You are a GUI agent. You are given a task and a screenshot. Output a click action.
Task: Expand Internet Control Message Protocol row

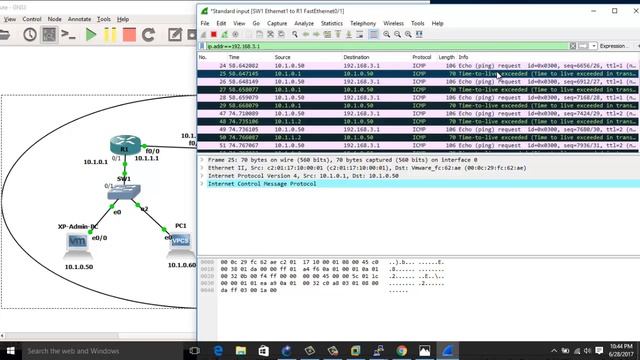(x=202, y=184)
